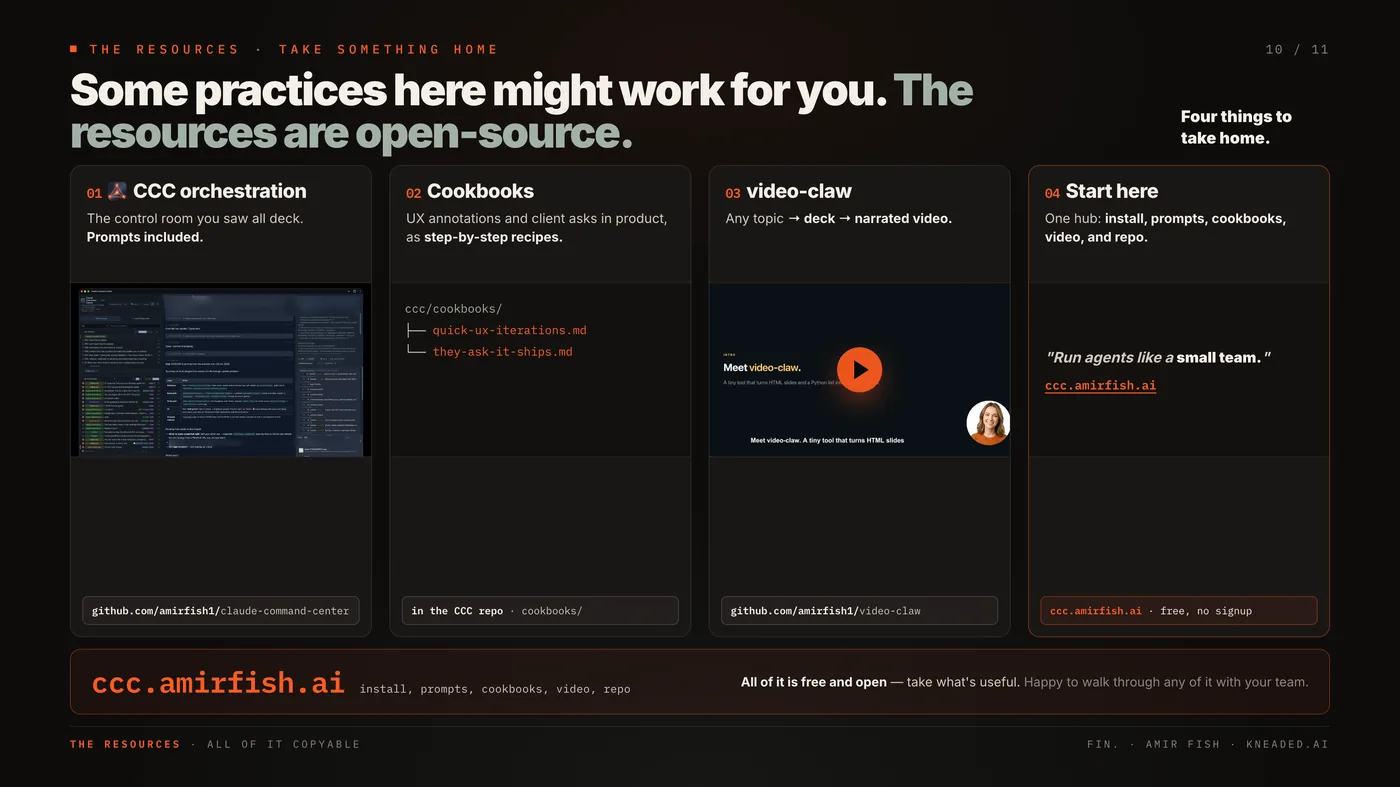Viewport: 1400px width, 787px height.
Task: Click the CCC orchestration logo icon
Action: (x=117, y=191)
